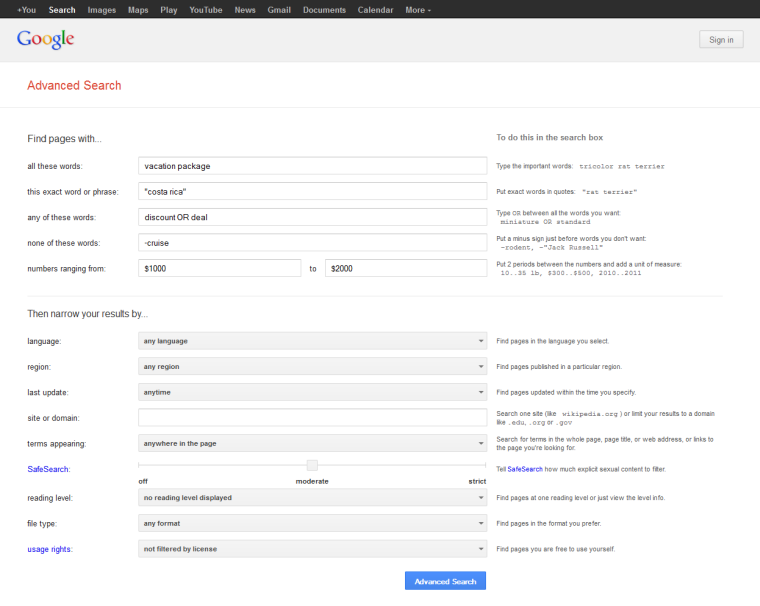
Task: Click the $2000 range end field
Action: point(406,269)
